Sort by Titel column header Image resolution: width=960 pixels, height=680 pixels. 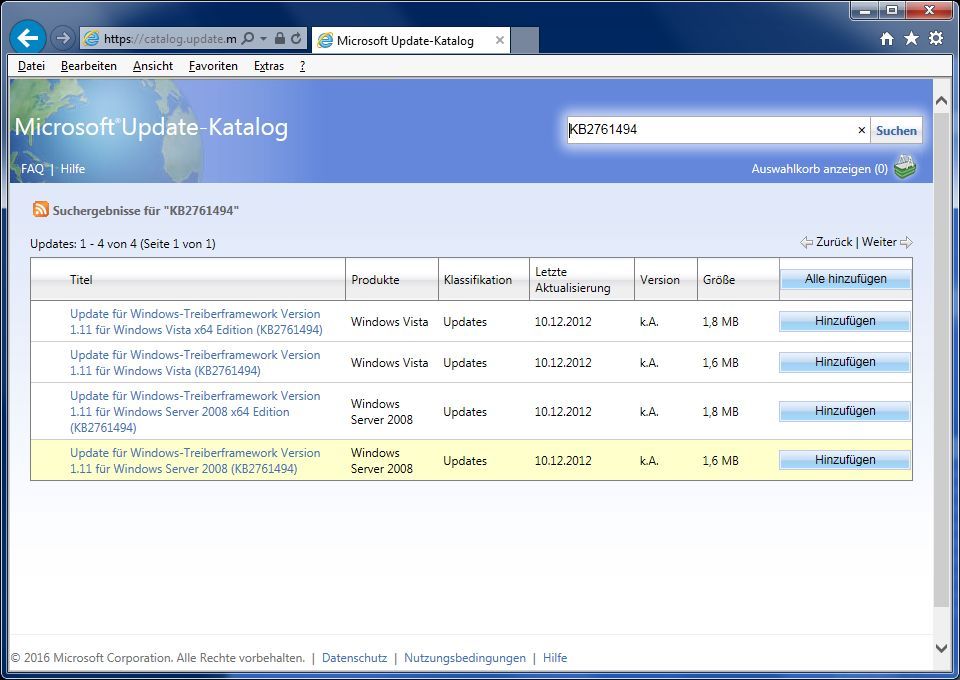pyautogui.click(x=81, y=280)
